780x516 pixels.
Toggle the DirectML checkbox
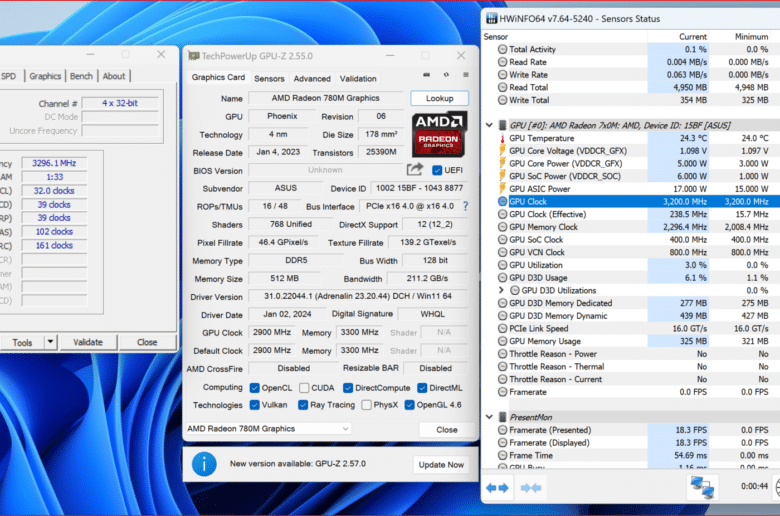pos(422,388)
